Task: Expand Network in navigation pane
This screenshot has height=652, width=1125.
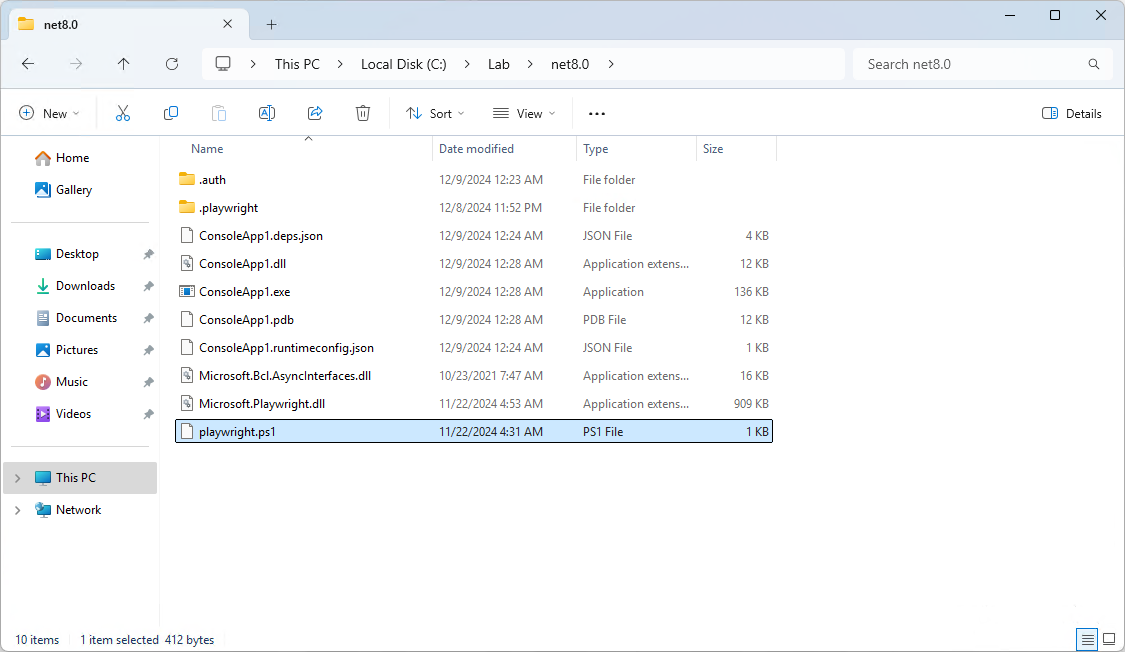Action: pyautogui.click(x=18, y=510)
